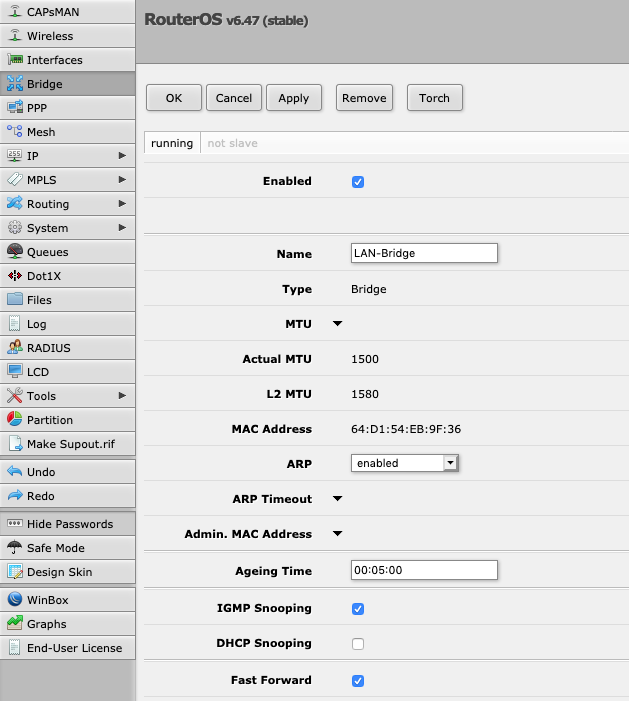Image resolution: width=629 pixels, height=701 pixels.
Task: Disable IGMP Snooping checkbox
Action: coord(358,608)
